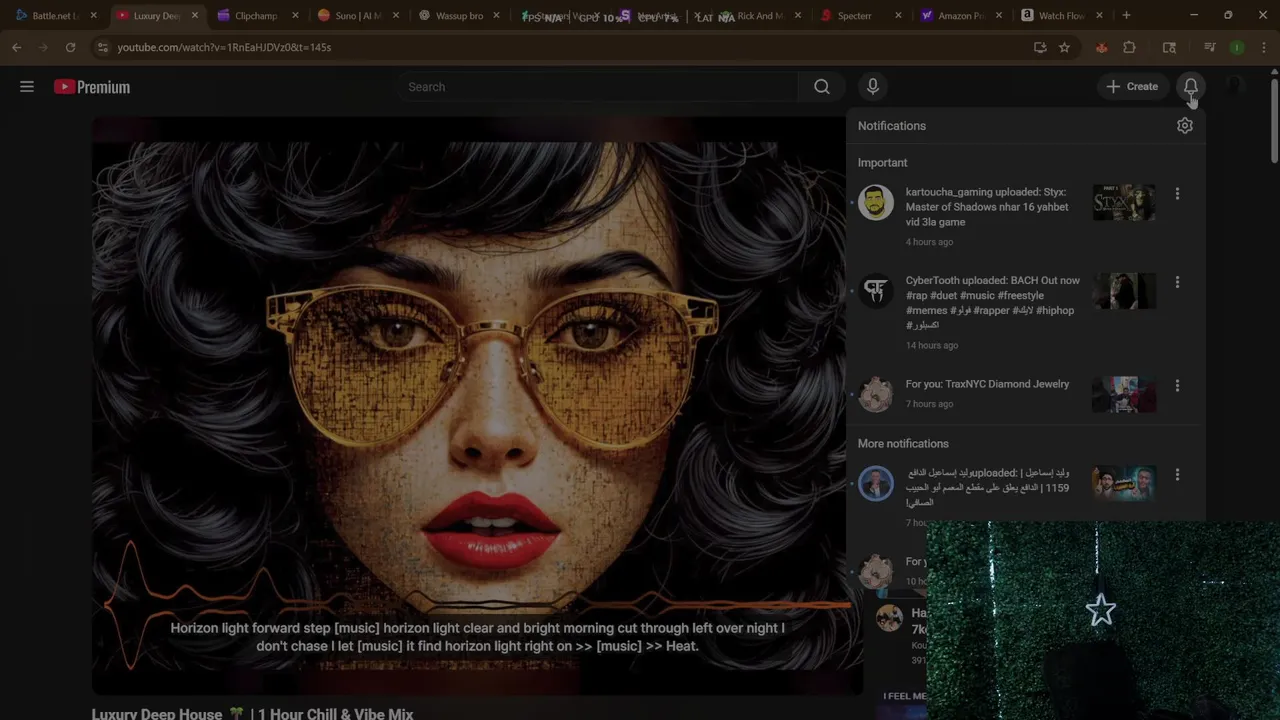This screenshot has height=720, width=1280.
Task: Click the Notifications panel heading
Action: [x=892, y=126]
